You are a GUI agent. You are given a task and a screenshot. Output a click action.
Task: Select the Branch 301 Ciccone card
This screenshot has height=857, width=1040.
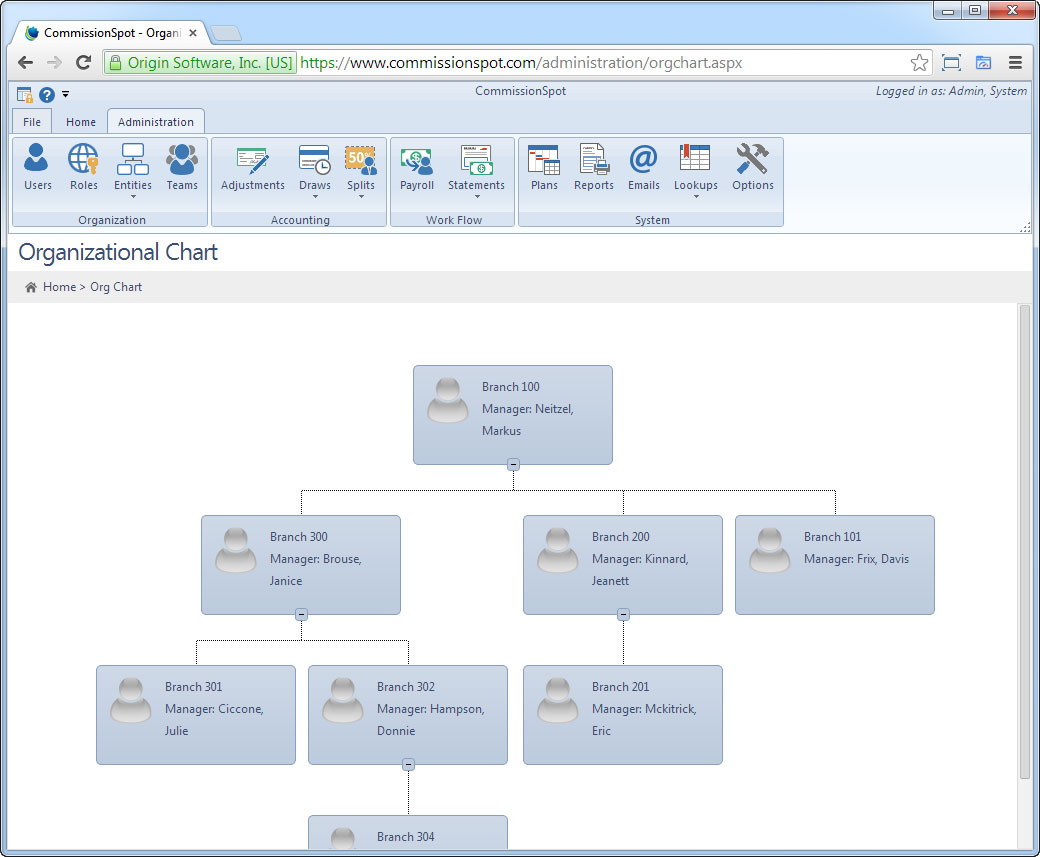[x=196, y=715]
